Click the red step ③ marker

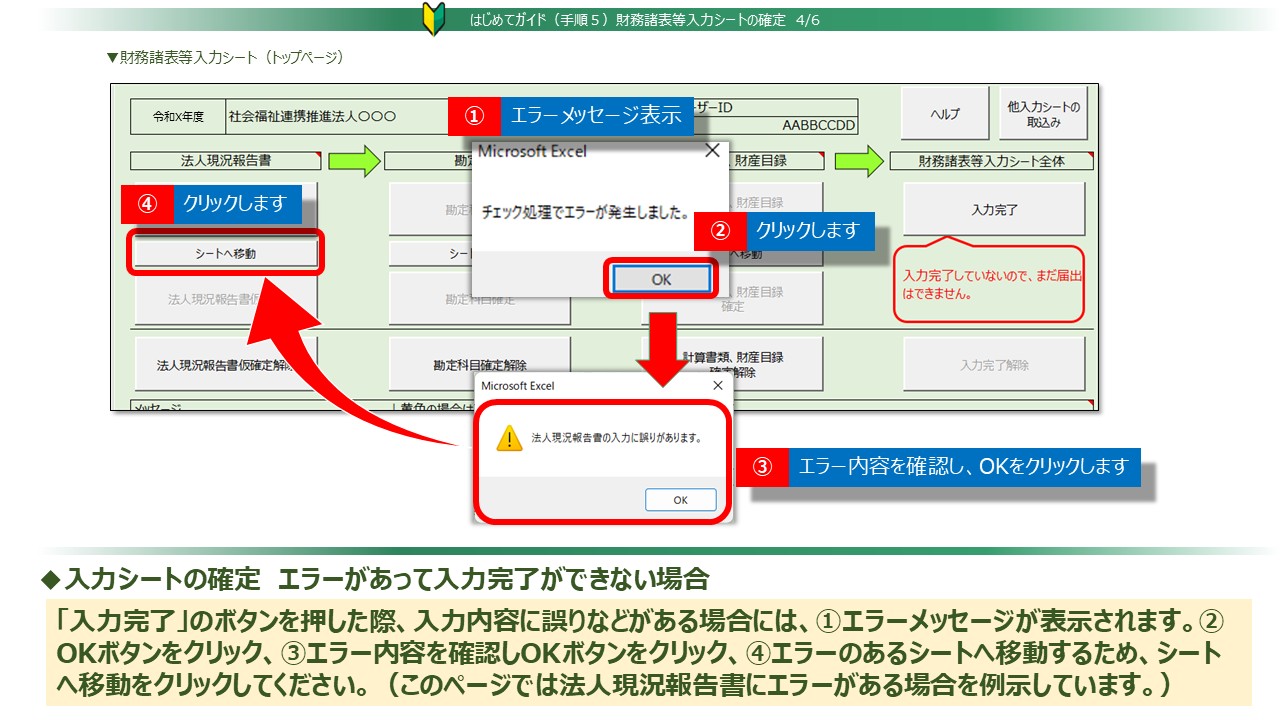pos(762,466)
